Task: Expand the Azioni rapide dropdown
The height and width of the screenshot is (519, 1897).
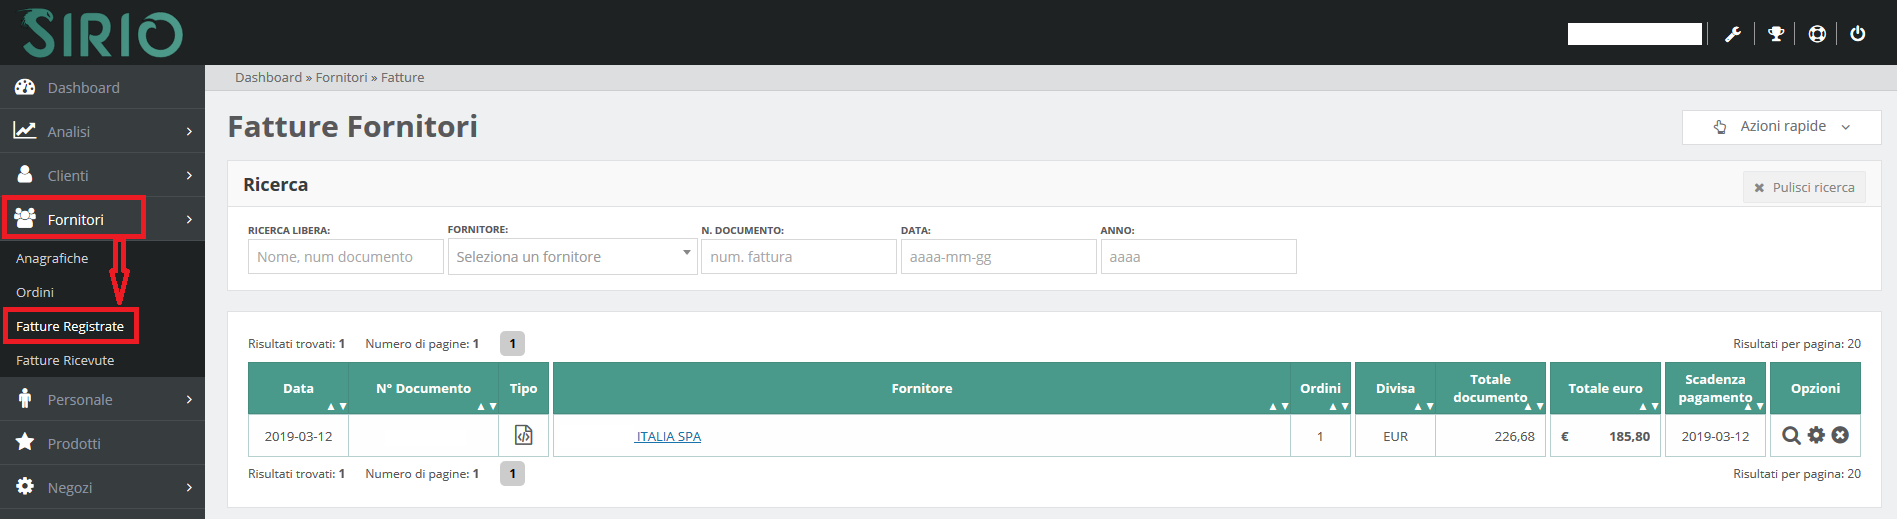Action: click(1781, 127)
